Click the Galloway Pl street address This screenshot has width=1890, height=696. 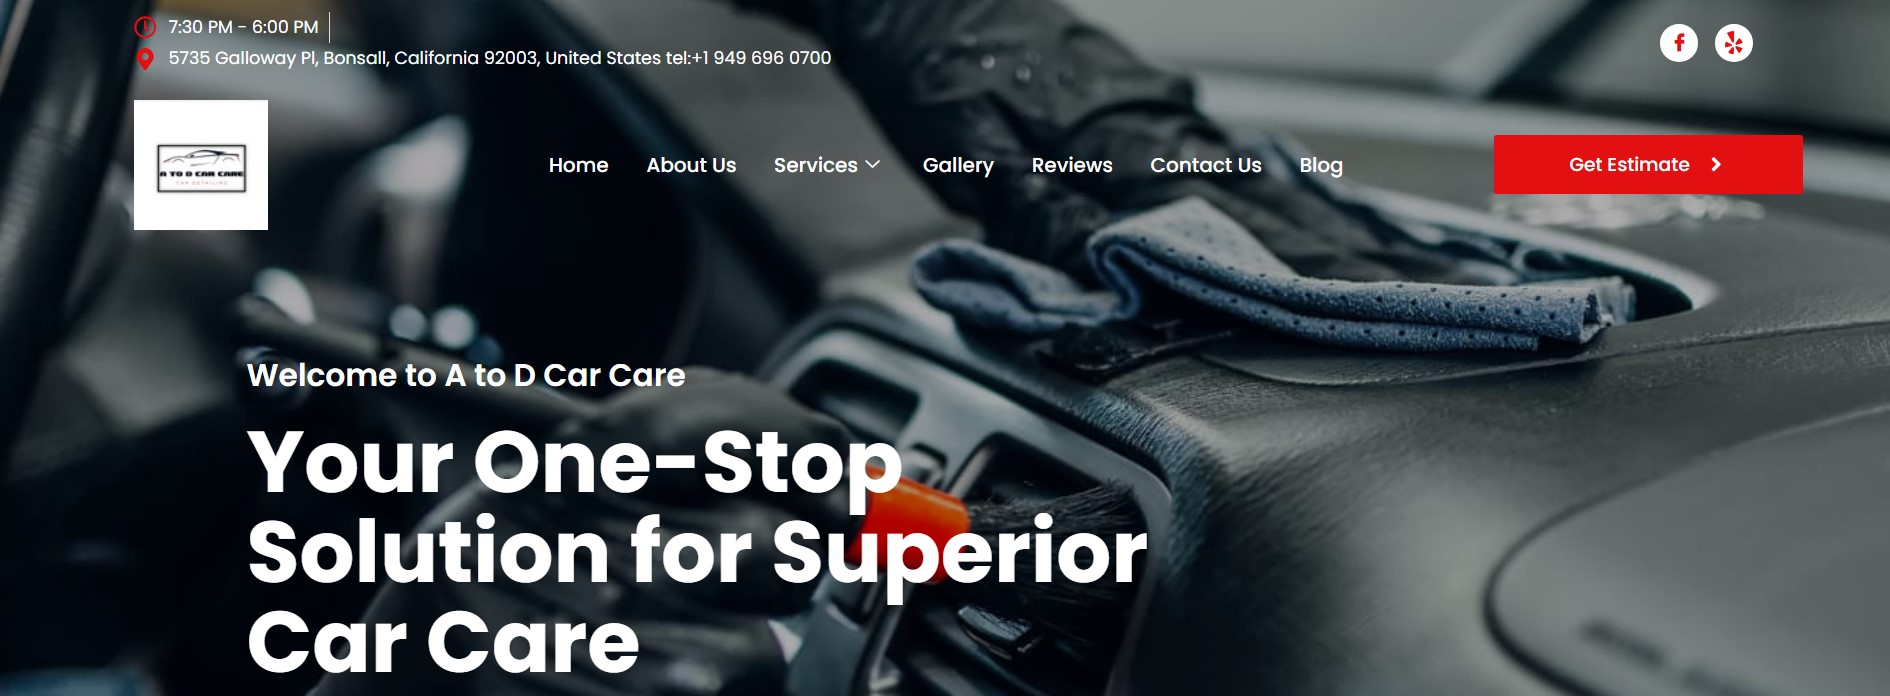click(415, 58)
